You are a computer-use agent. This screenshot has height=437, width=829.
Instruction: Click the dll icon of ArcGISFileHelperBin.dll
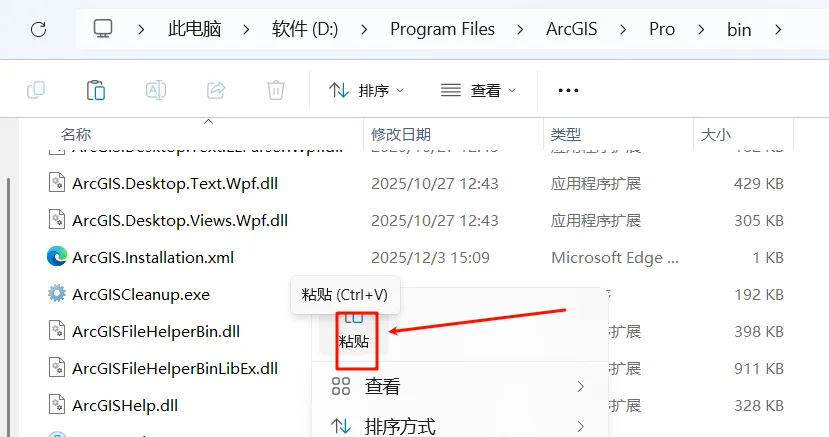tap(57, 330)
